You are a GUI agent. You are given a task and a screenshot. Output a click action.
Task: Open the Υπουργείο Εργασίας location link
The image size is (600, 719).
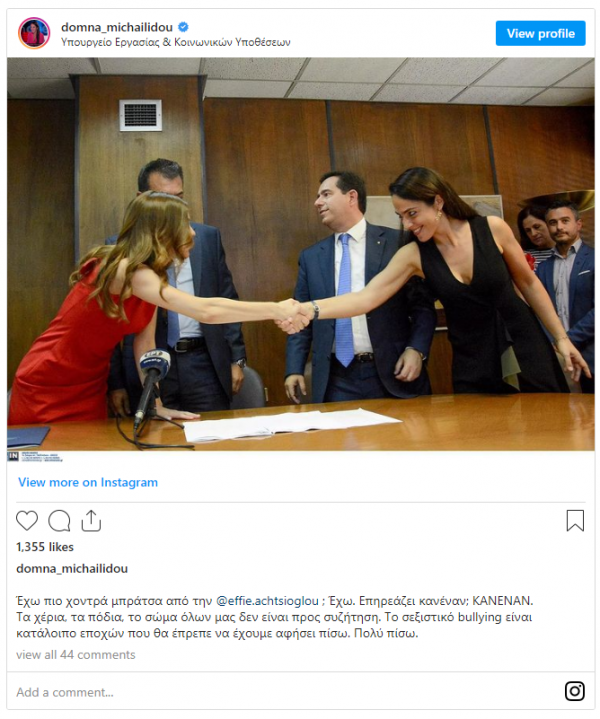pos(176,42)
